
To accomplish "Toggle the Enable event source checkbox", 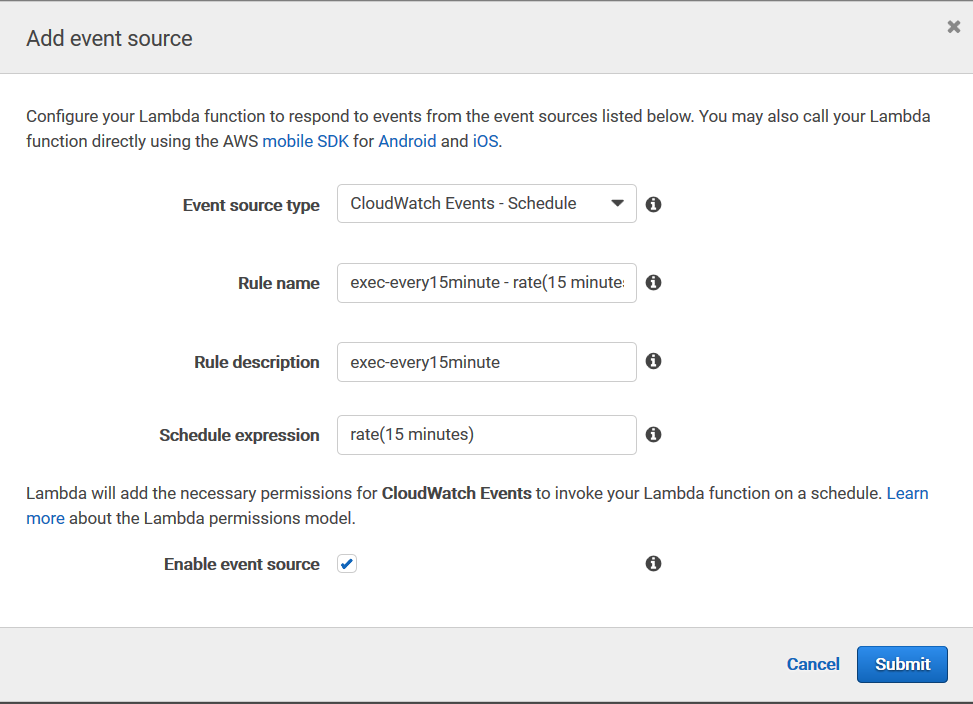I will pyautogui.click(x=347, y=564).
